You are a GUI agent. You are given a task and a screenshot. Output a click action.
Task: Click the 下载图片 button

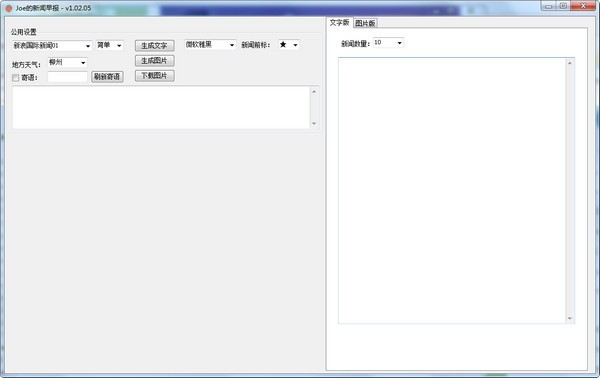click(155, 76)
